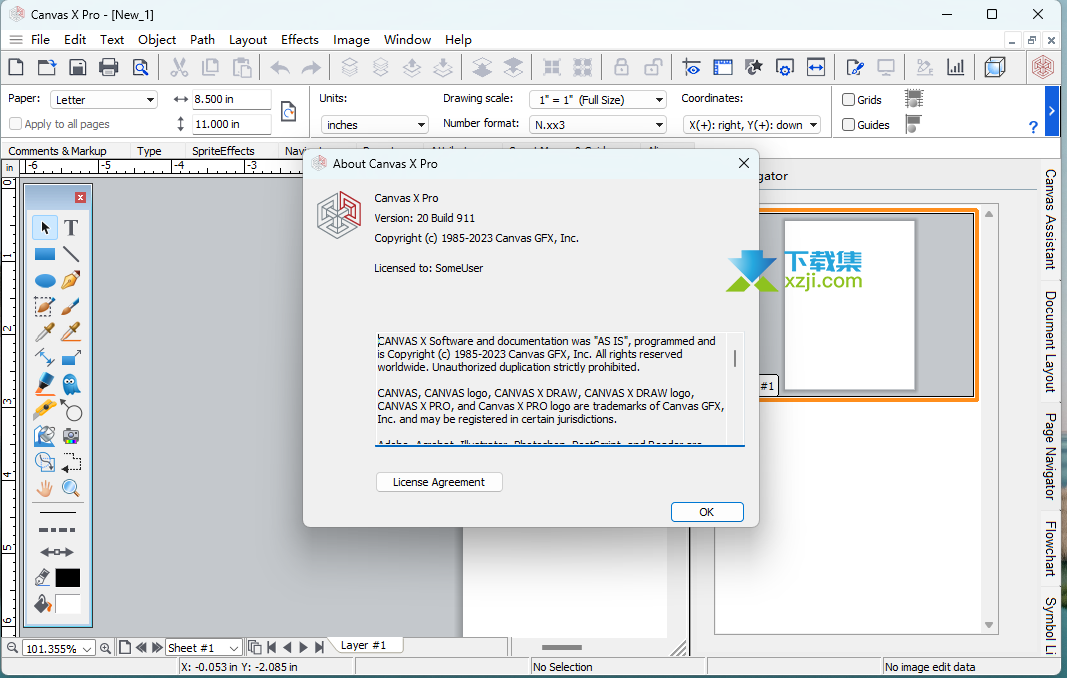Image resolution: width=1067 pixels, height=678 pixels.
Task: Open the License Agreement button
Action: pyautogui.click(x=439, y=482)
